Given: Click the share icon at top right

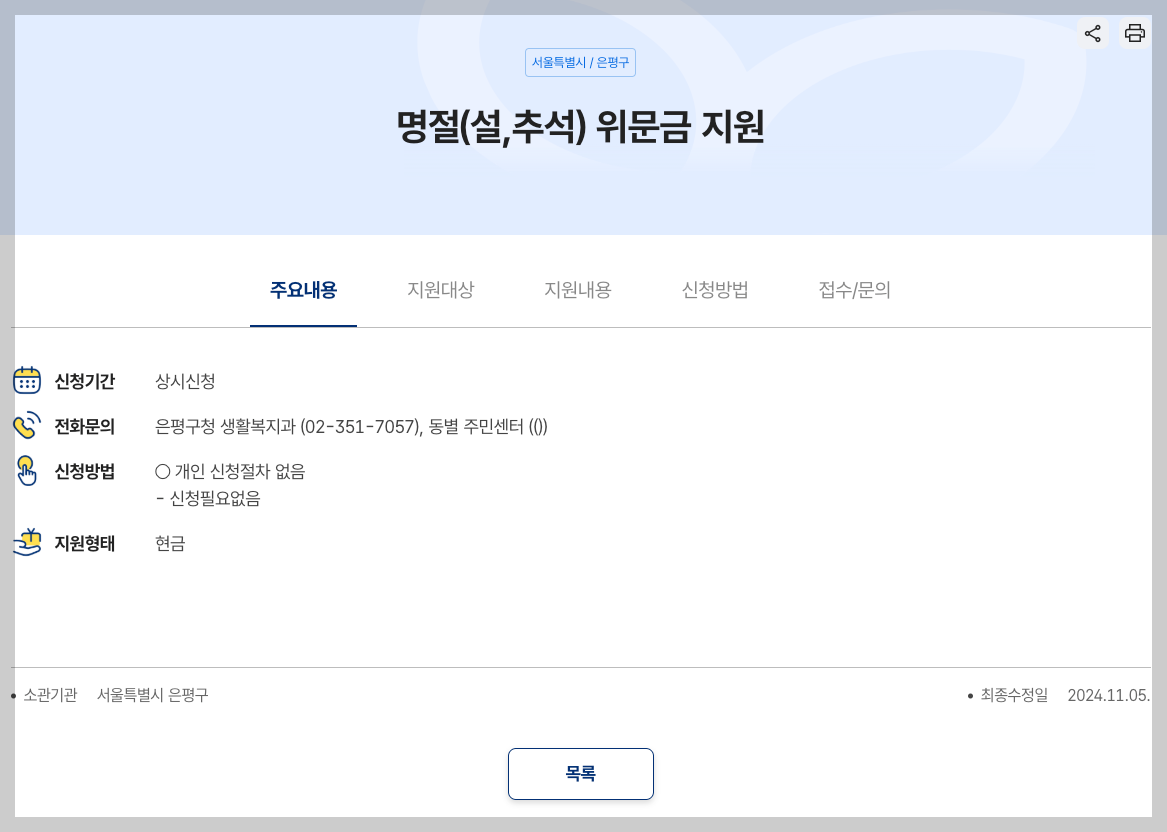Looking at the screenshot, I should [1093, 33].
